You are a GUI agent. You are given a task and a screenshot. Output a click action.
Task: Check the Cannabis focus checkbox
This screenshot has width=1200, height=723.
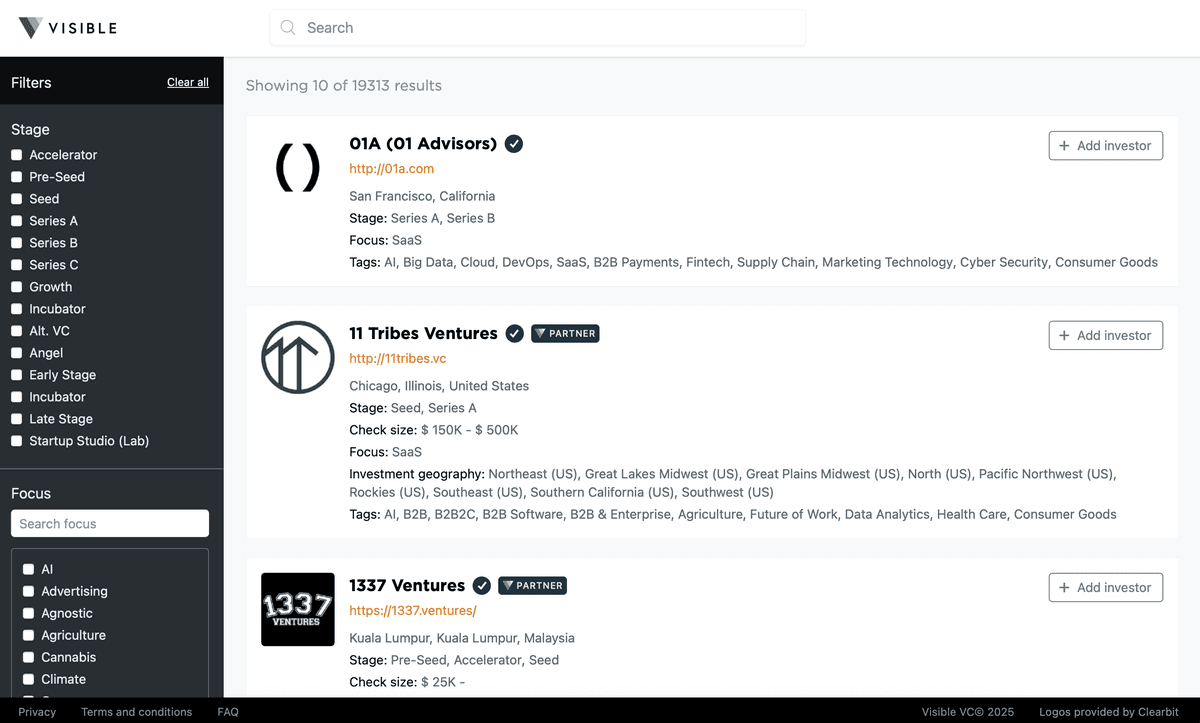(28, 656)
